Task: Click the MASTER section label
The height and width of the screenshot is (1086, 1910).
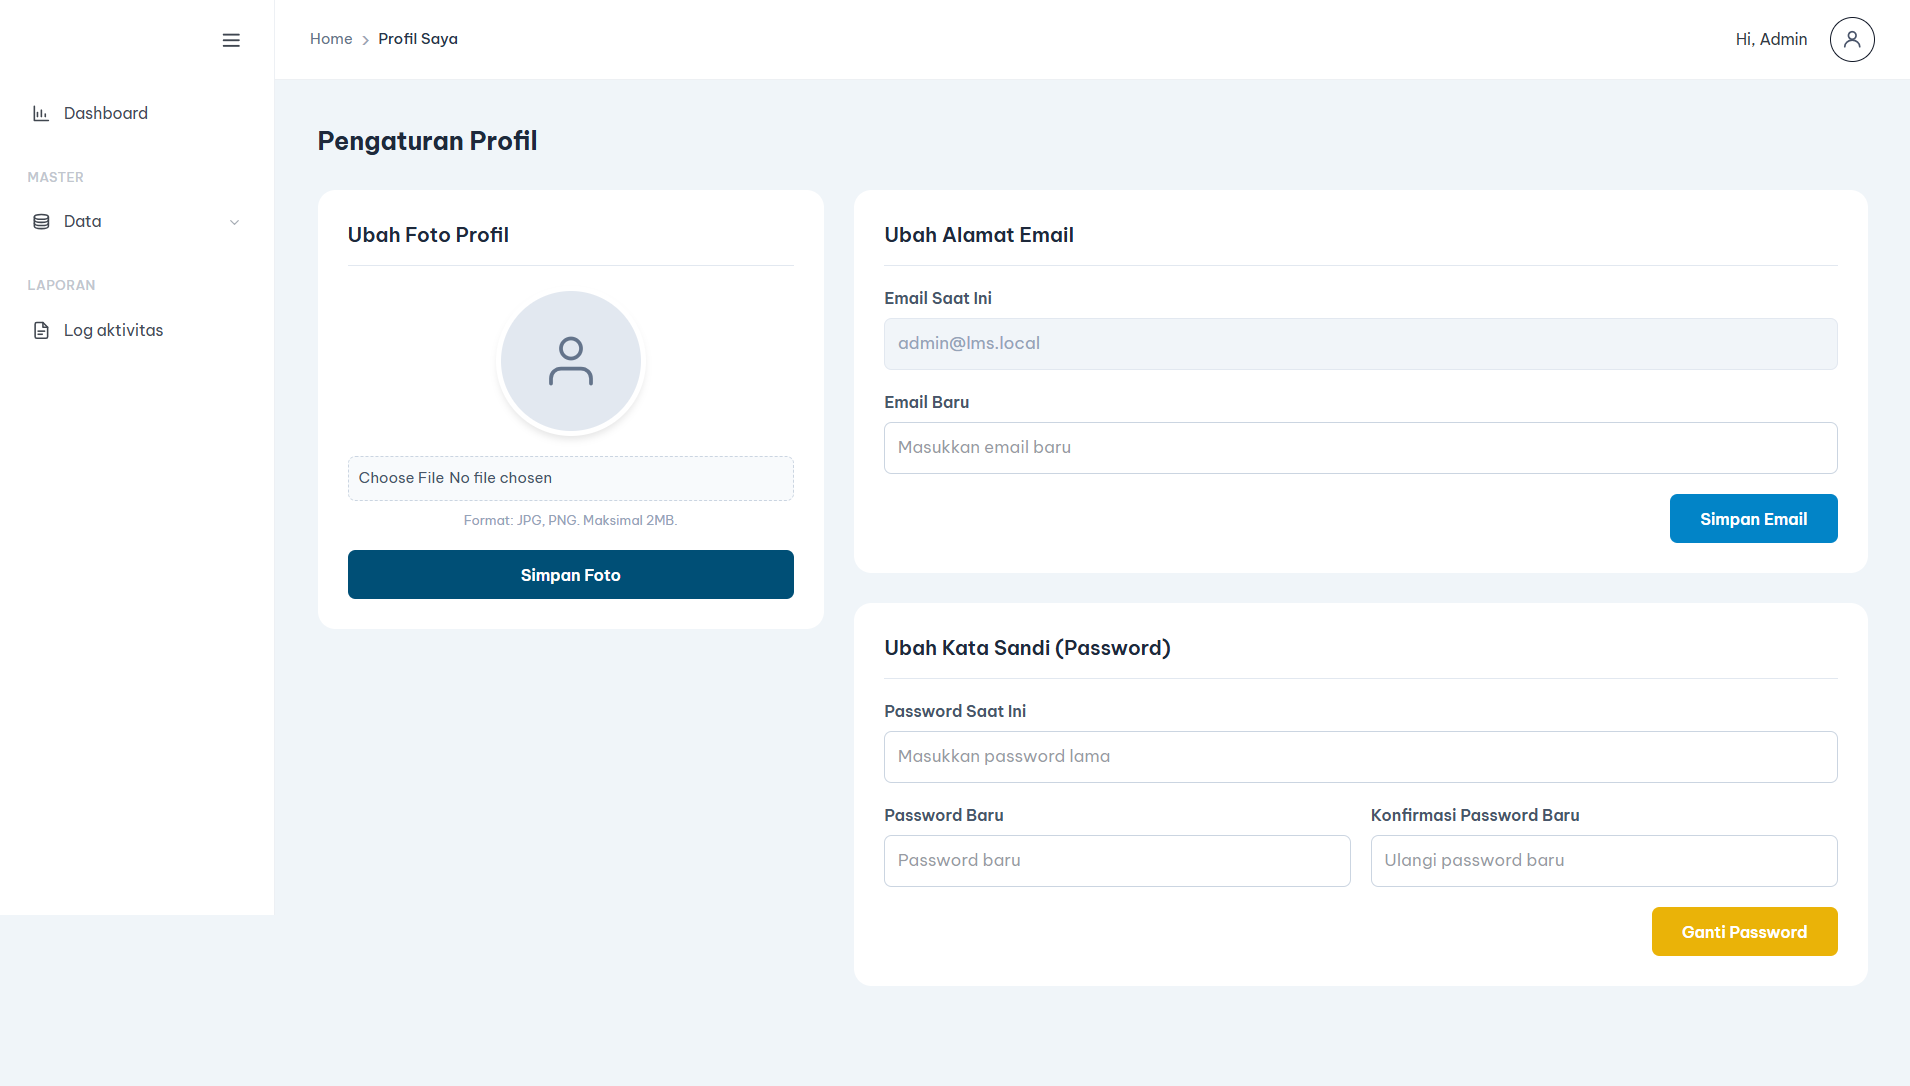Action: (55, 177)
